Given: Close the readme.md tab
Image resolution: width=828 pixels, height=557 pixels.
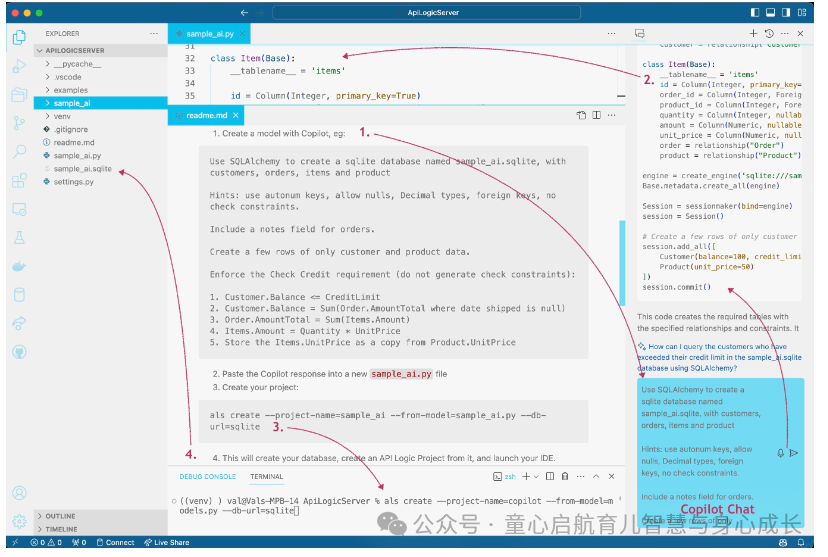Looking at the screenshot, I should [x=236, y=115].
